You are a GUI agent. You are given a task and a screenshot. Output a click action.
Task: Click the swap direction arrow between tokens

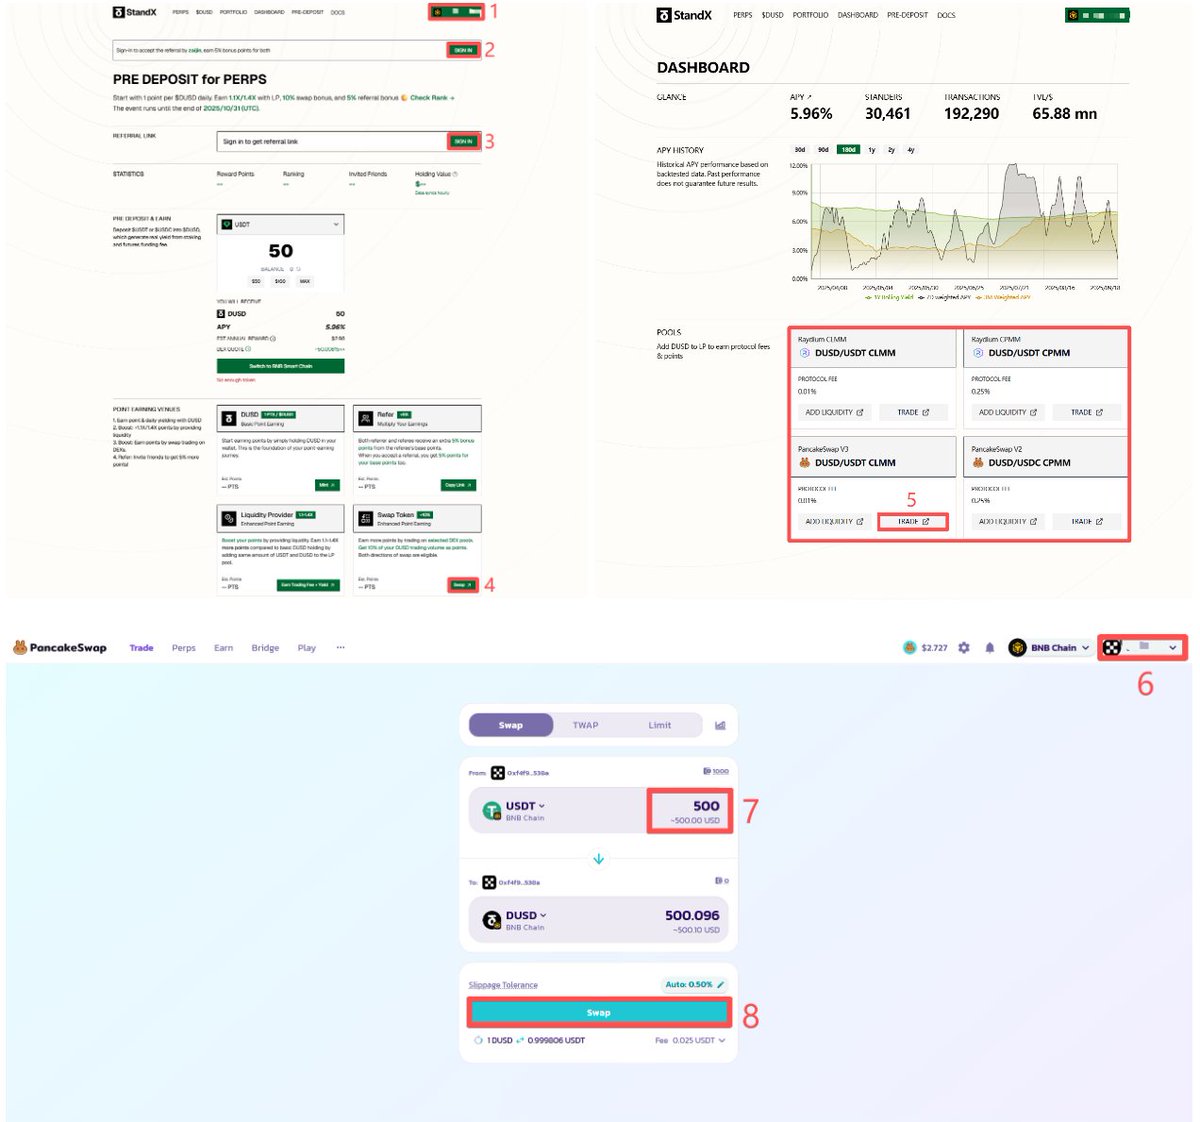[x=598, y=859]
